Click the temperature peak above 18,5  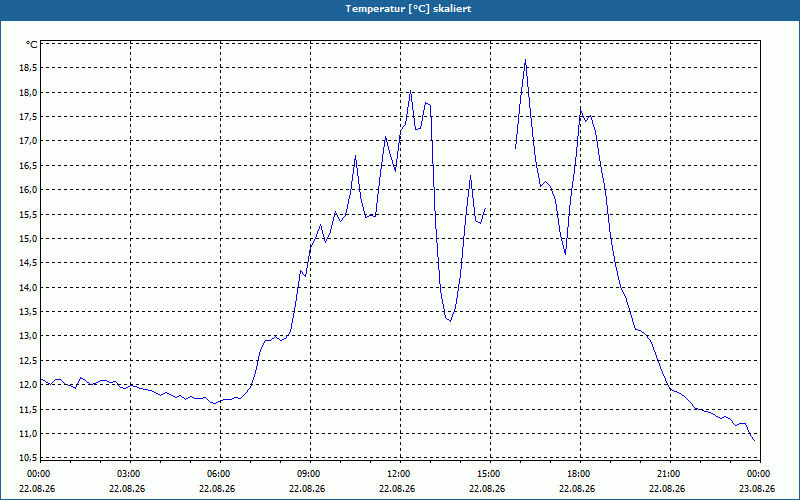[525, 60]
